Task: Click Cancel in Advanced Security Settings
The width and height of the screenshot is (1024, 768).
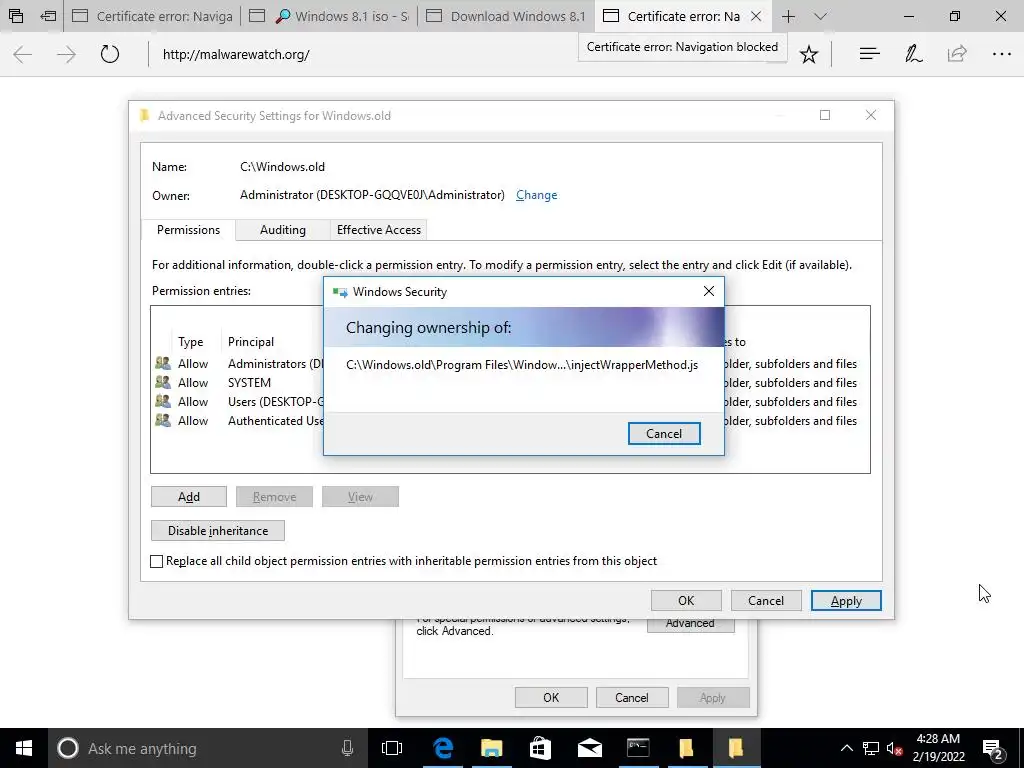Action: click(x=765, y=600)
